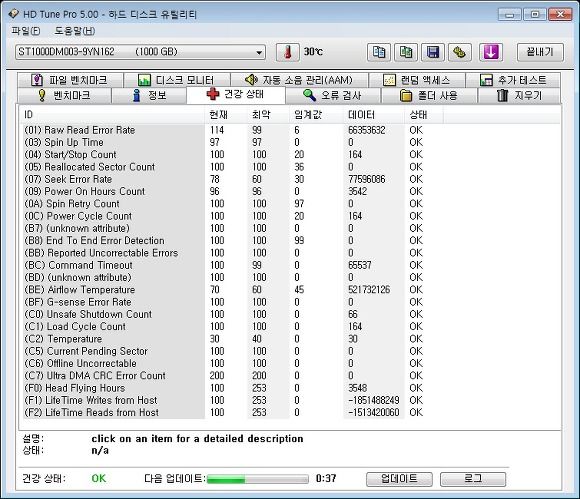
Task: Click the 현재 column header
Action: (x=227, y=115)
